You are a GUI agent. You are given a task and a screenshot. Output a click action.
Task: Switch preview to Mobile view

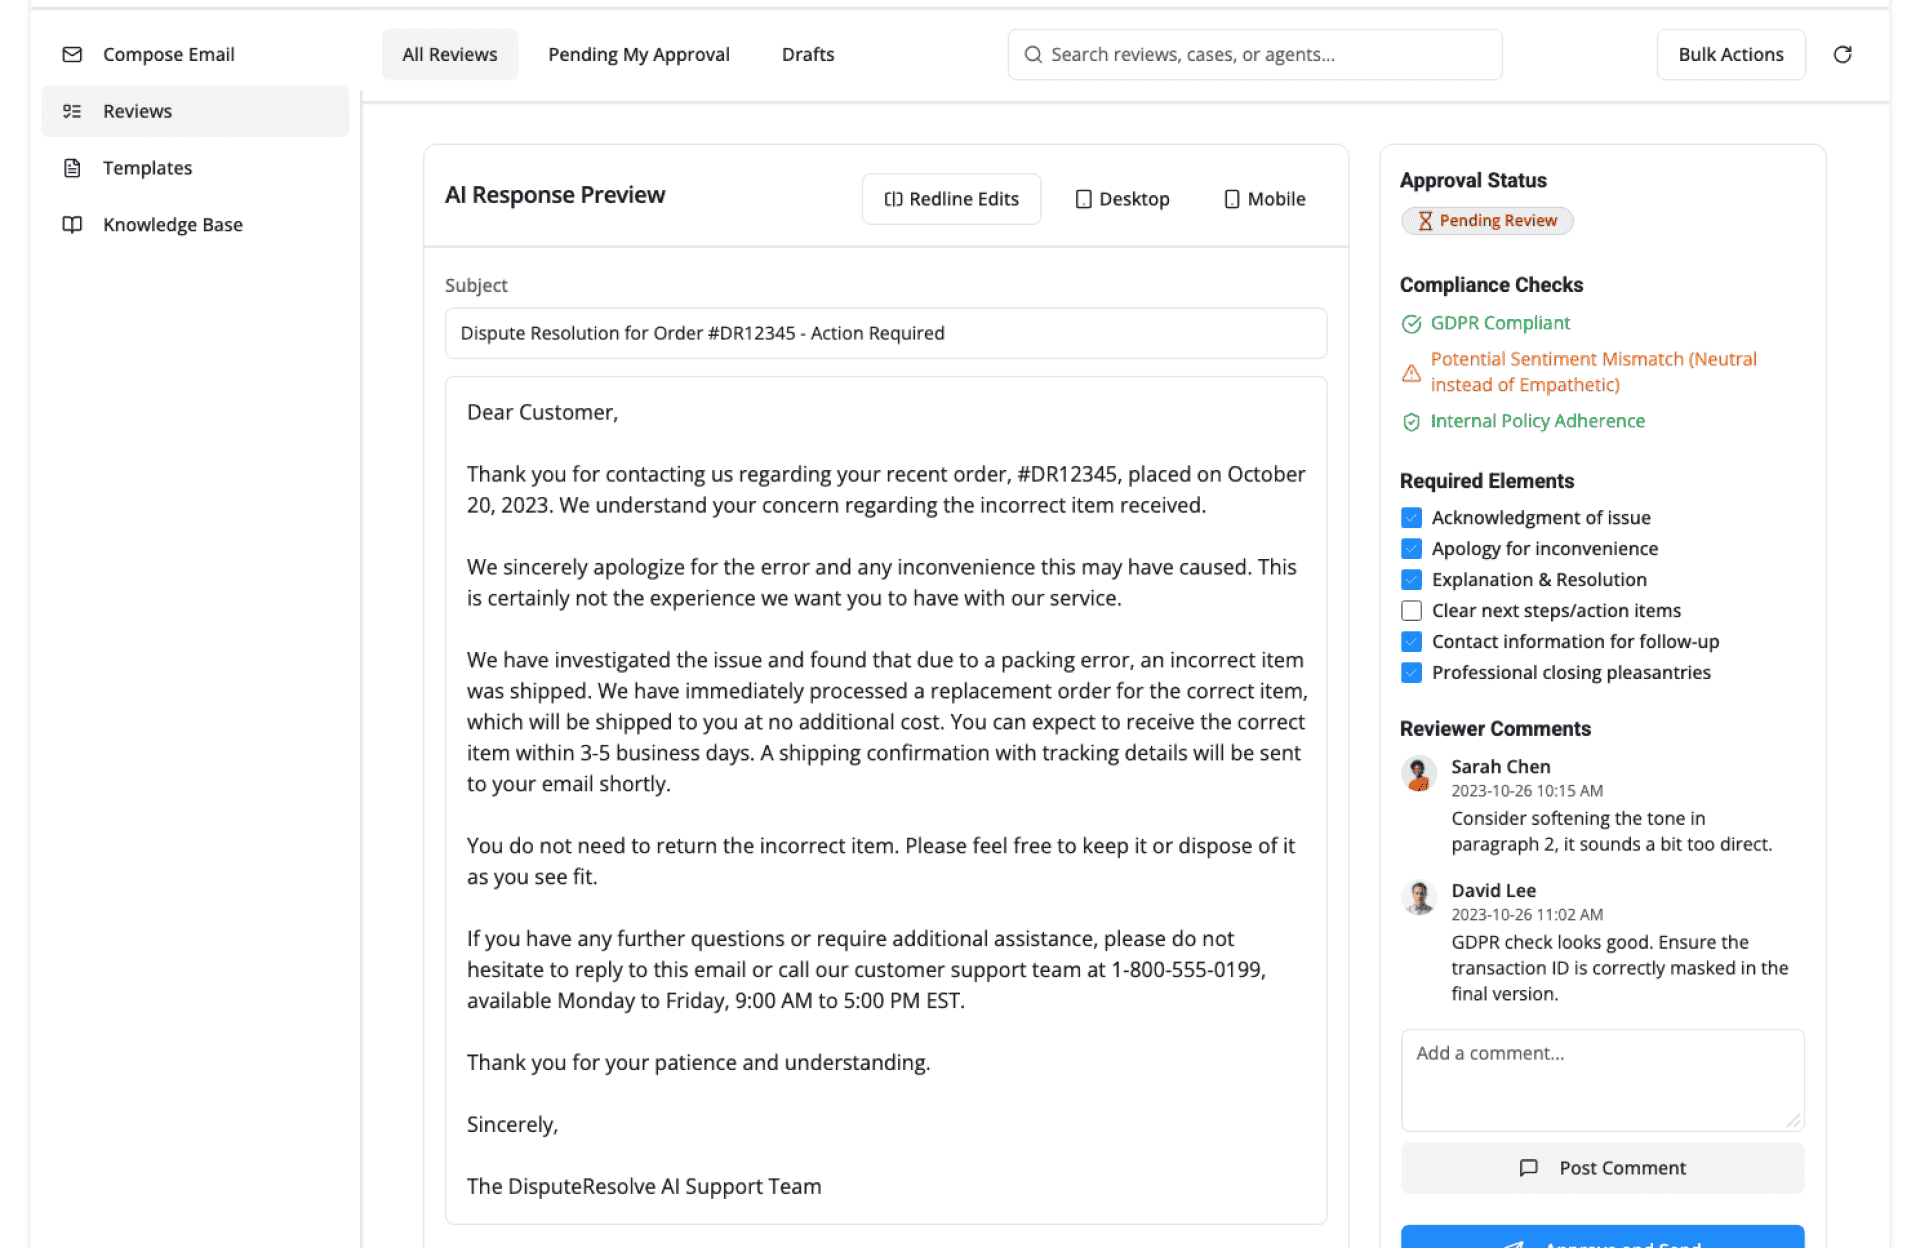(1265, 199)
